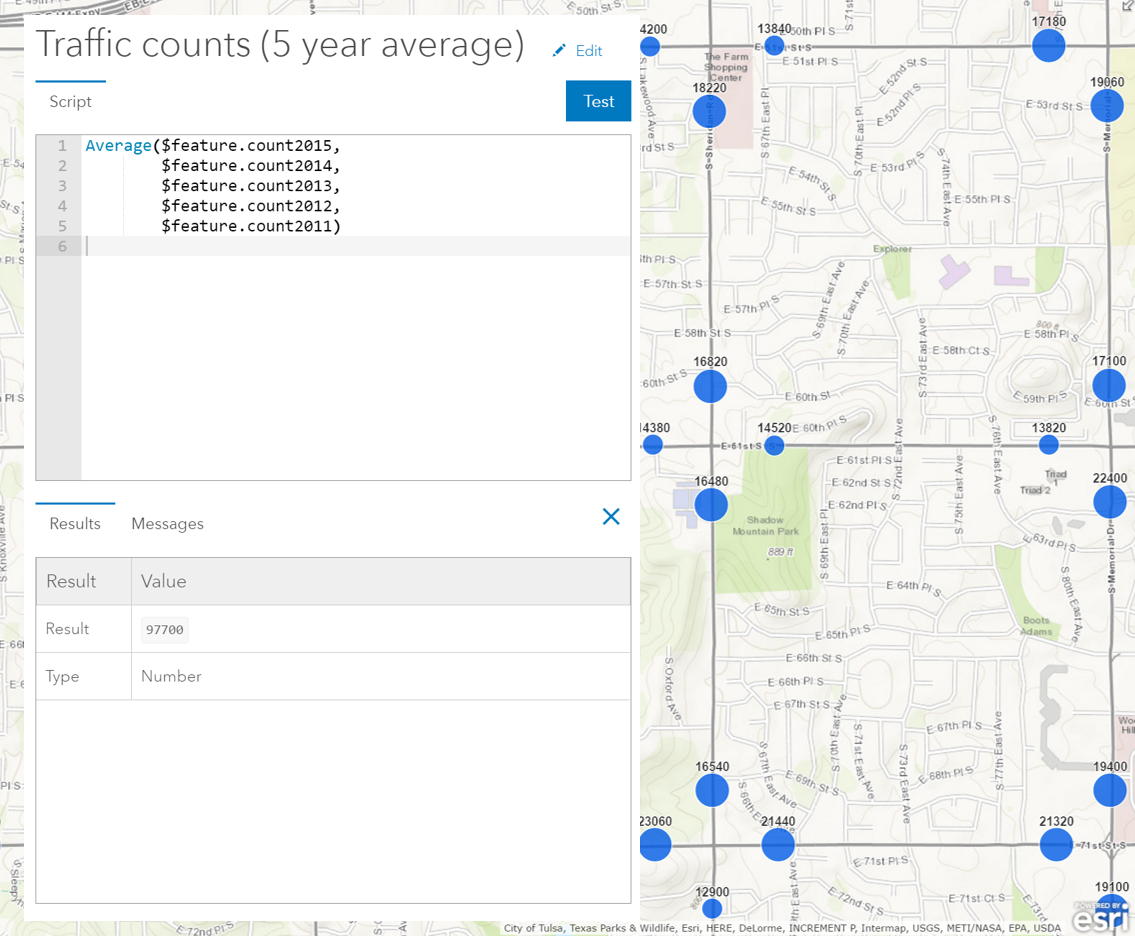Click $feature.count2011 in the script

coord(246,226)
